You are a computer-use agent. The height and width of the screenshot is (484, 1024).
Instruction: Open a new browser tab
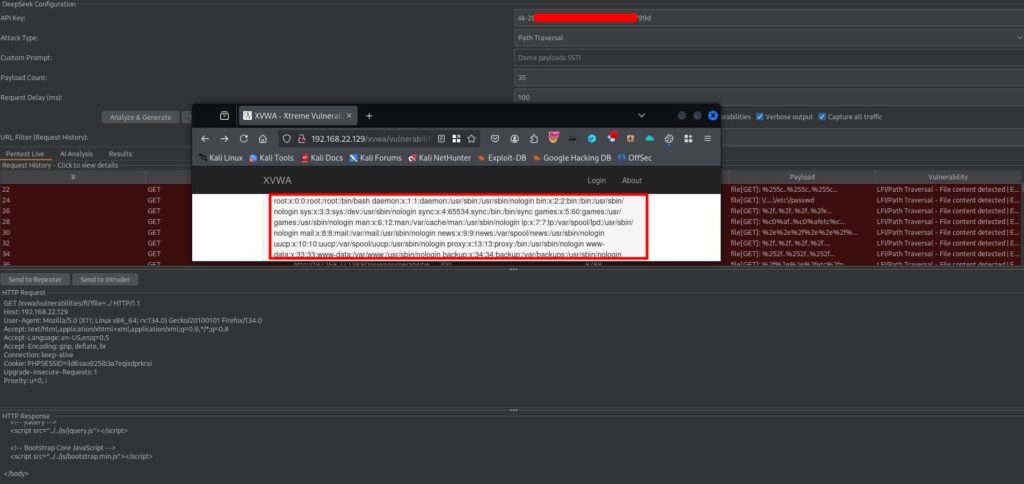coord(369,116)
